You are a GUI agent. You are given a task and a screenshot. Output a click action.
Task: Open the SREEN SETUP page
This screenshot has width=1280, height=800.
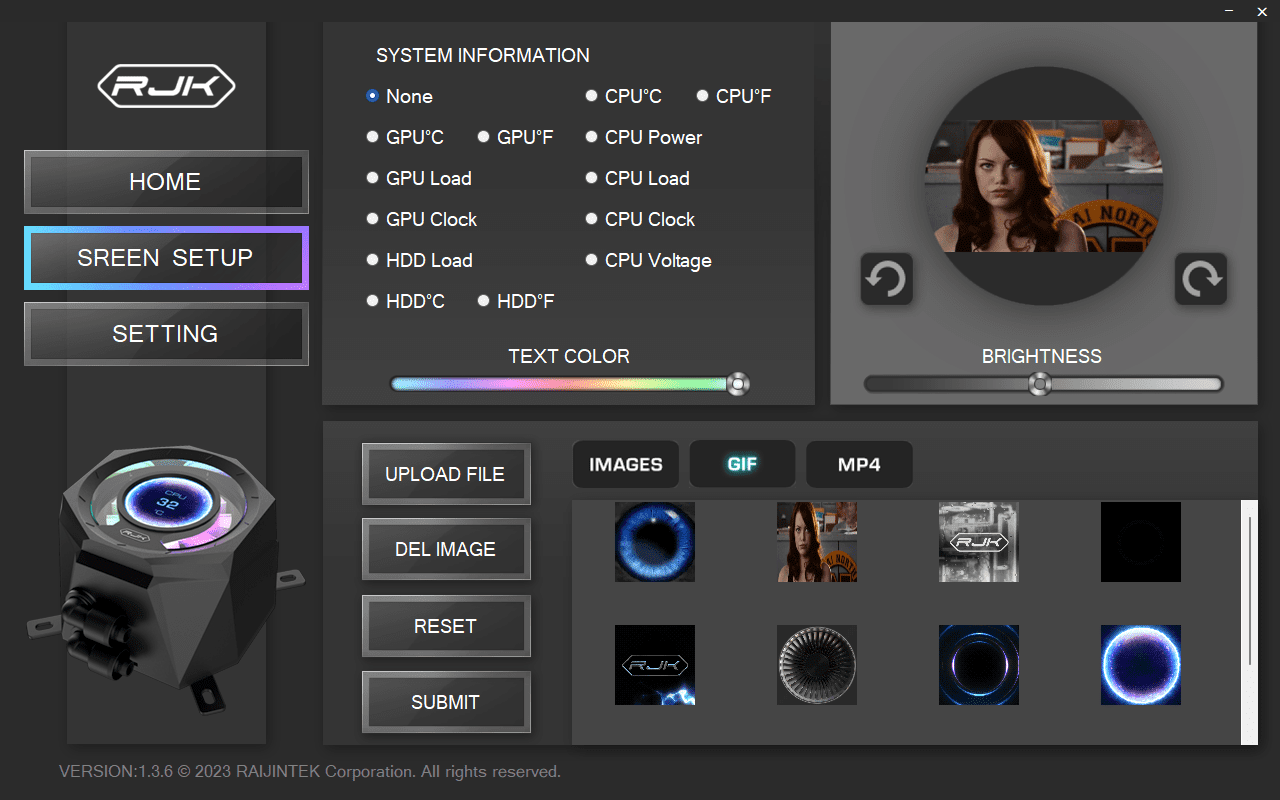(x=166, y=258)
